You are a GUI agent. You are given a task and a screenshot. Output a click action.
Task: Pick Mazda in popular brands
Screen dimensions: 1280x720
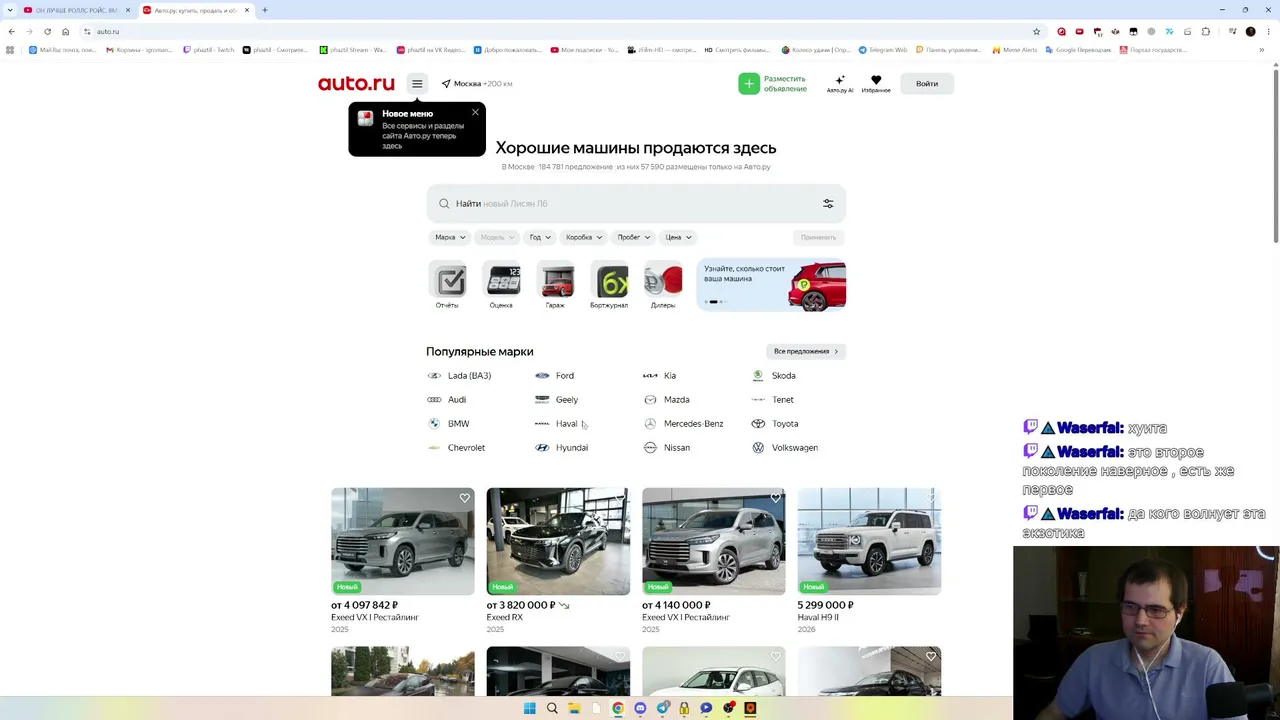coord(666,400)
